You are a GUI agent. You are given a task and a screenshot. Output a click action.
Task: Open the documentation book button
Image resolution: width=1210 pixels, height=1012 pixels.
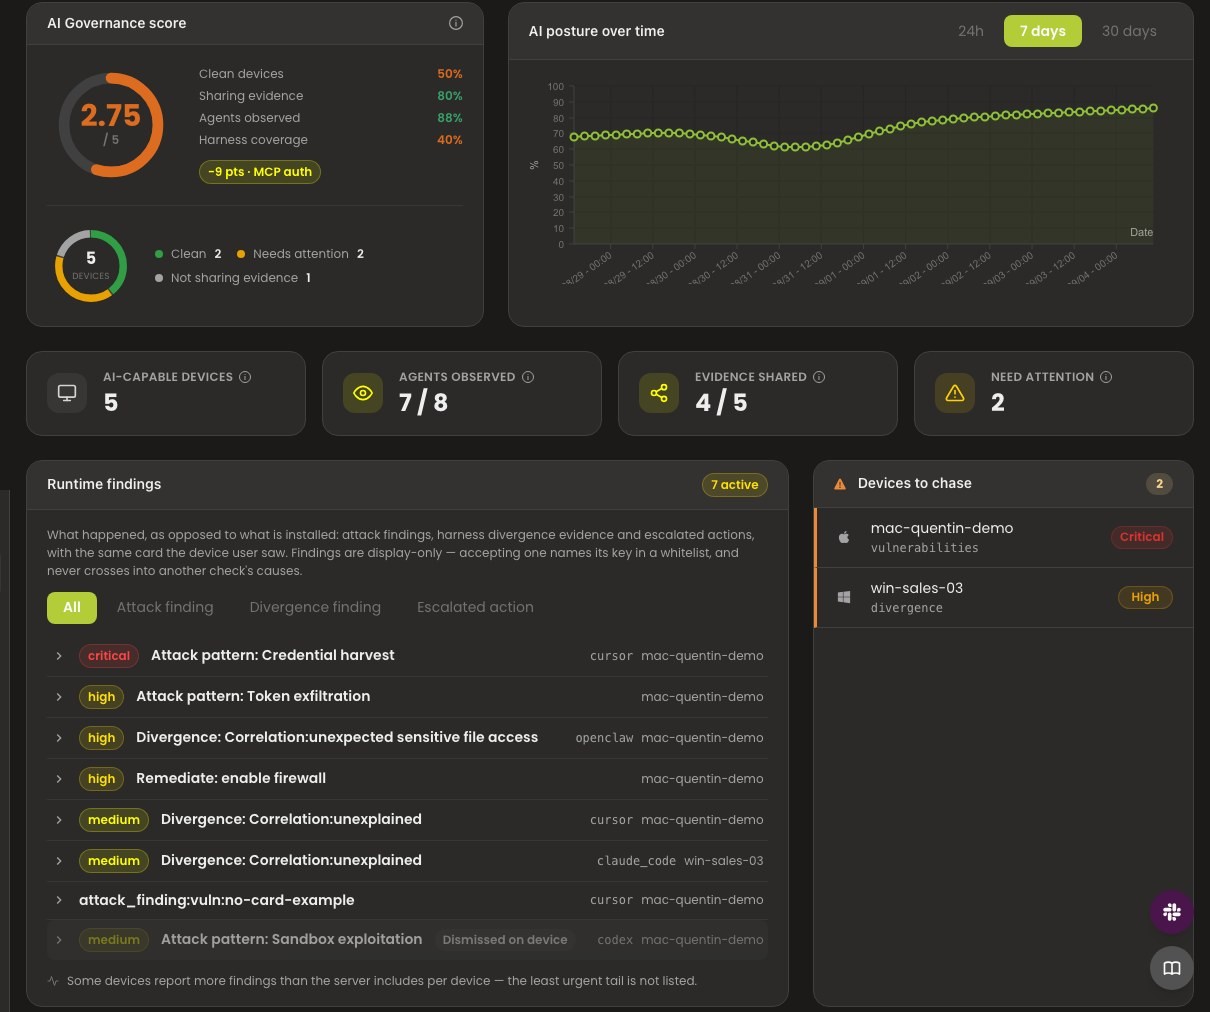tap(1172, 968)
